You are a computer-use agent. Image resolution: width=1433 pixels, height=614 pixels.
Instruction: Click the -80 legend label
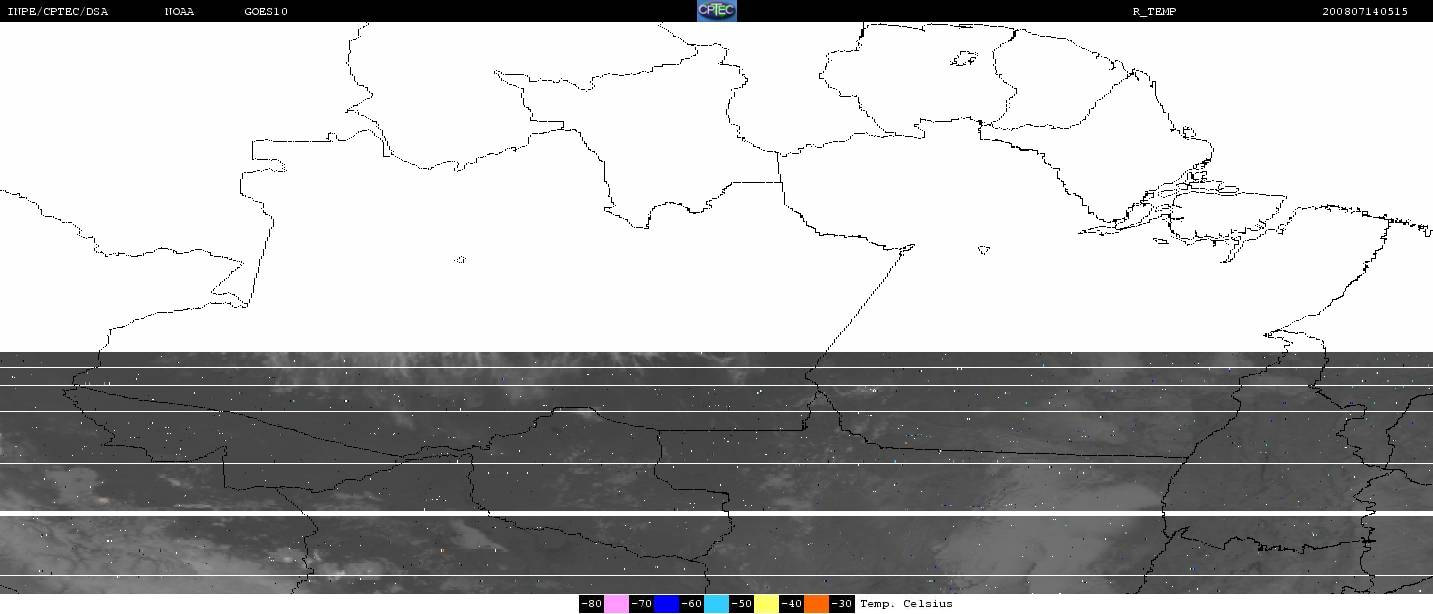click(591, 604)
